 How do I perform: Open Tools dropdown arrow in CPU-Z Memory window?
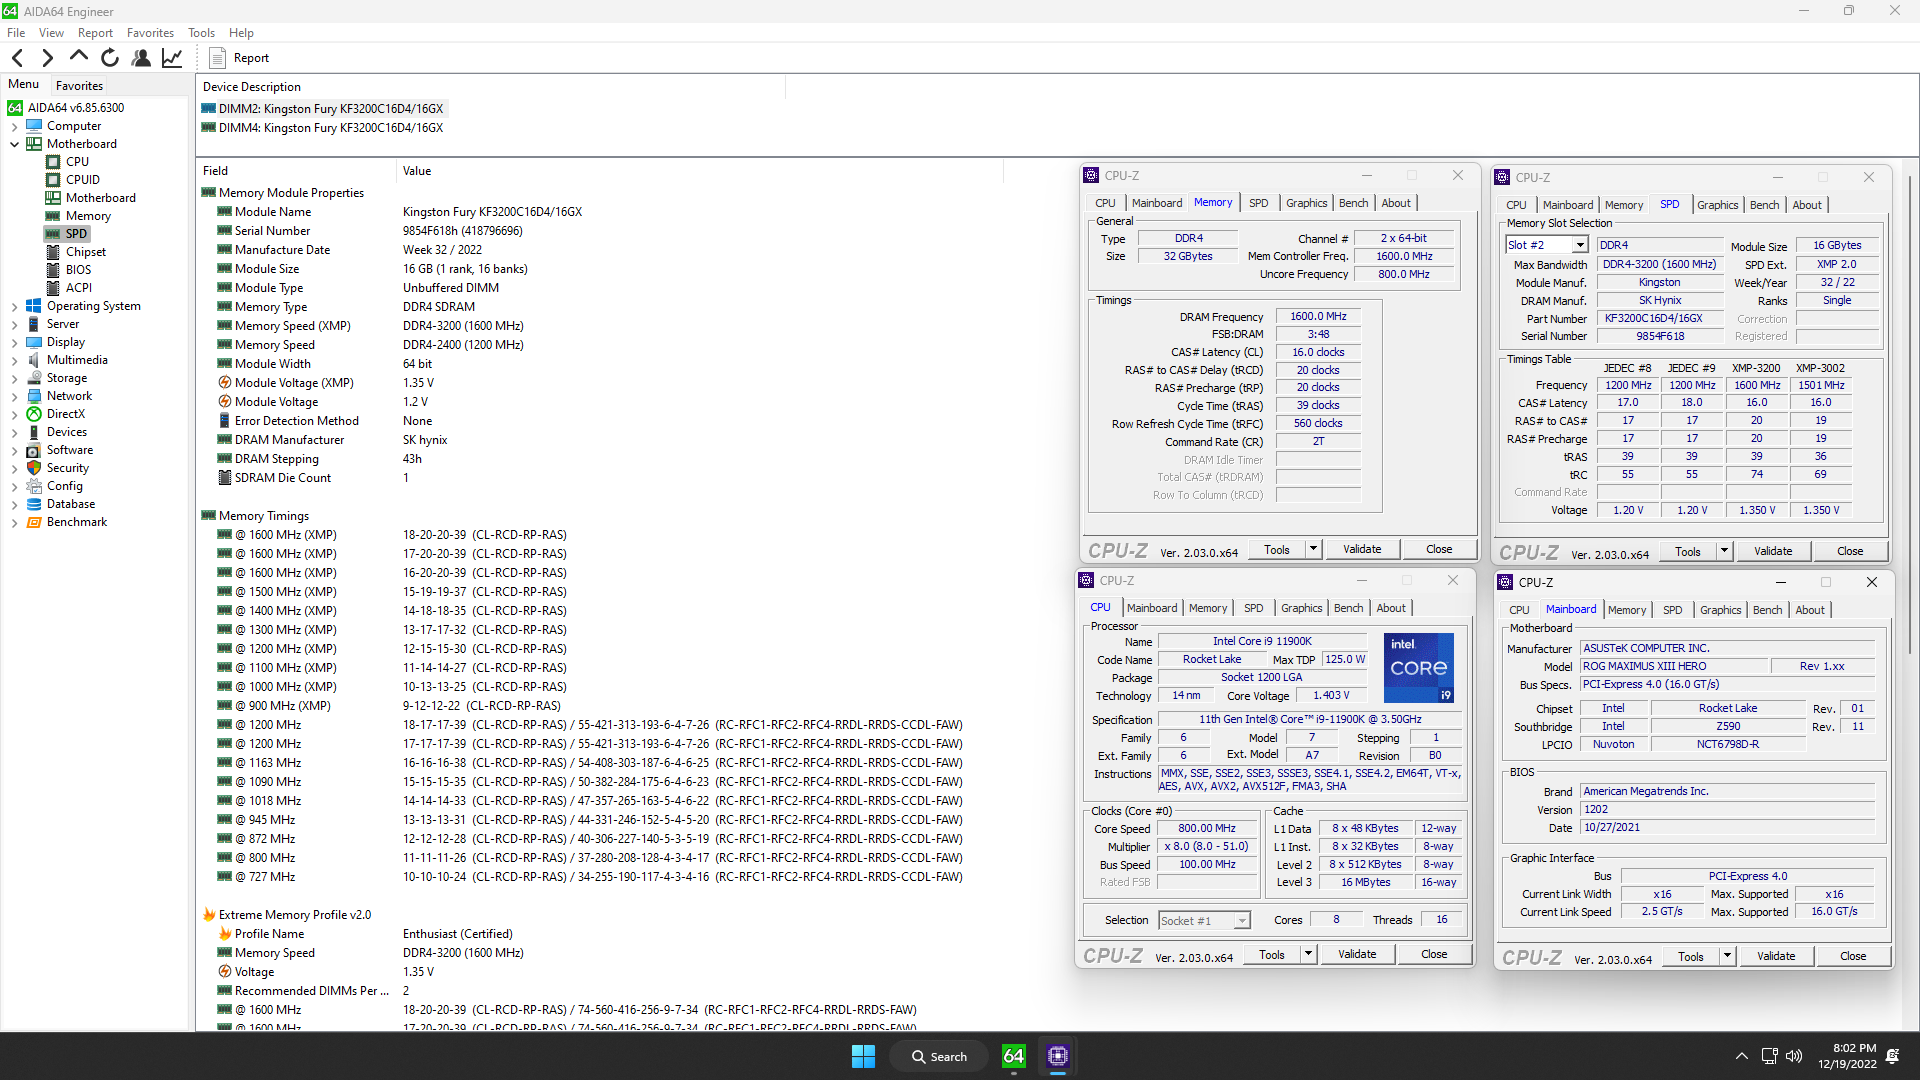click(x=1313, y=549)
